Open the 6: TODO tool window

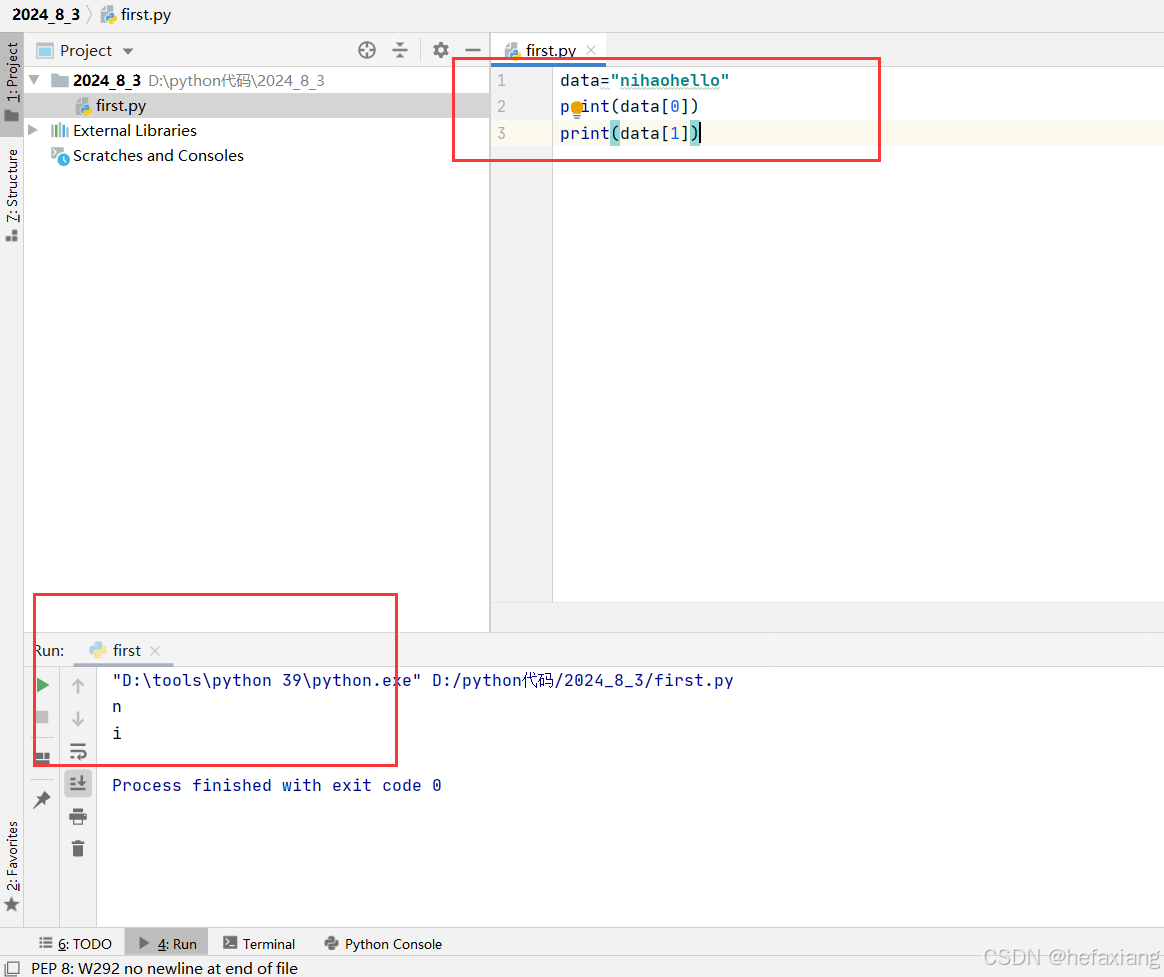point(76,944)
